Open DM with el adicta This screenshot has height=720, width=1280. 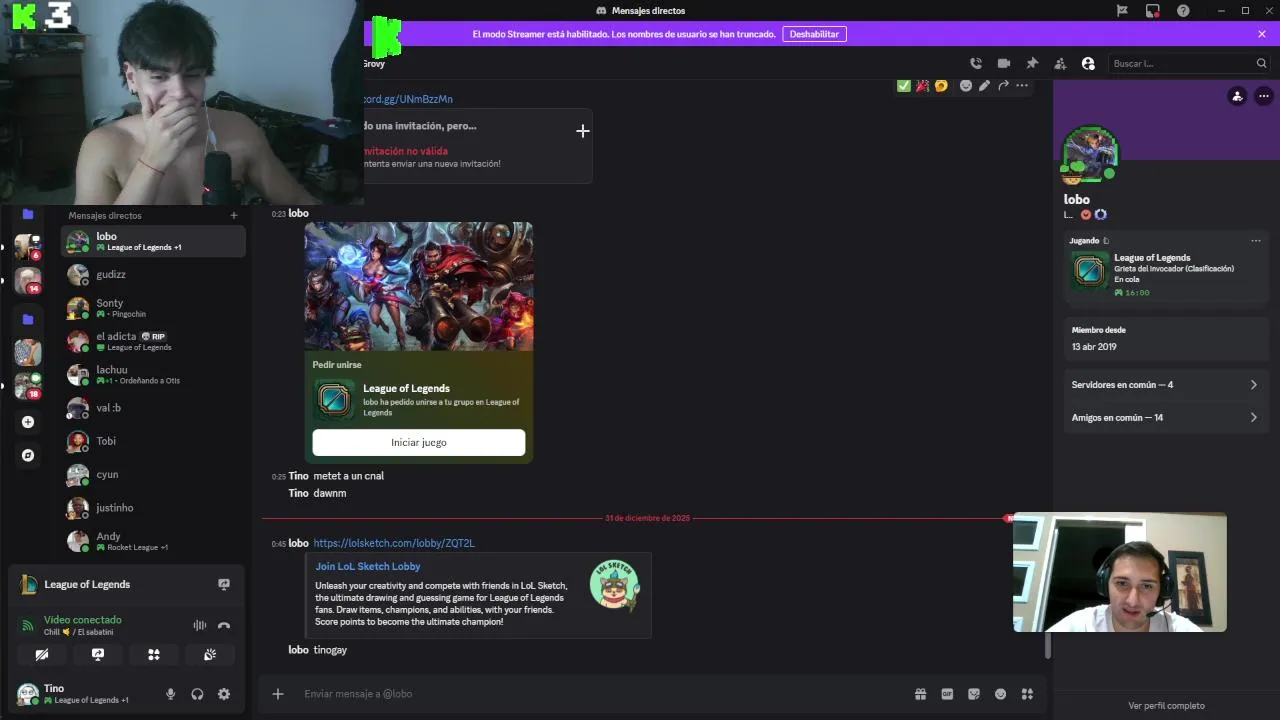tap(153, 341)
